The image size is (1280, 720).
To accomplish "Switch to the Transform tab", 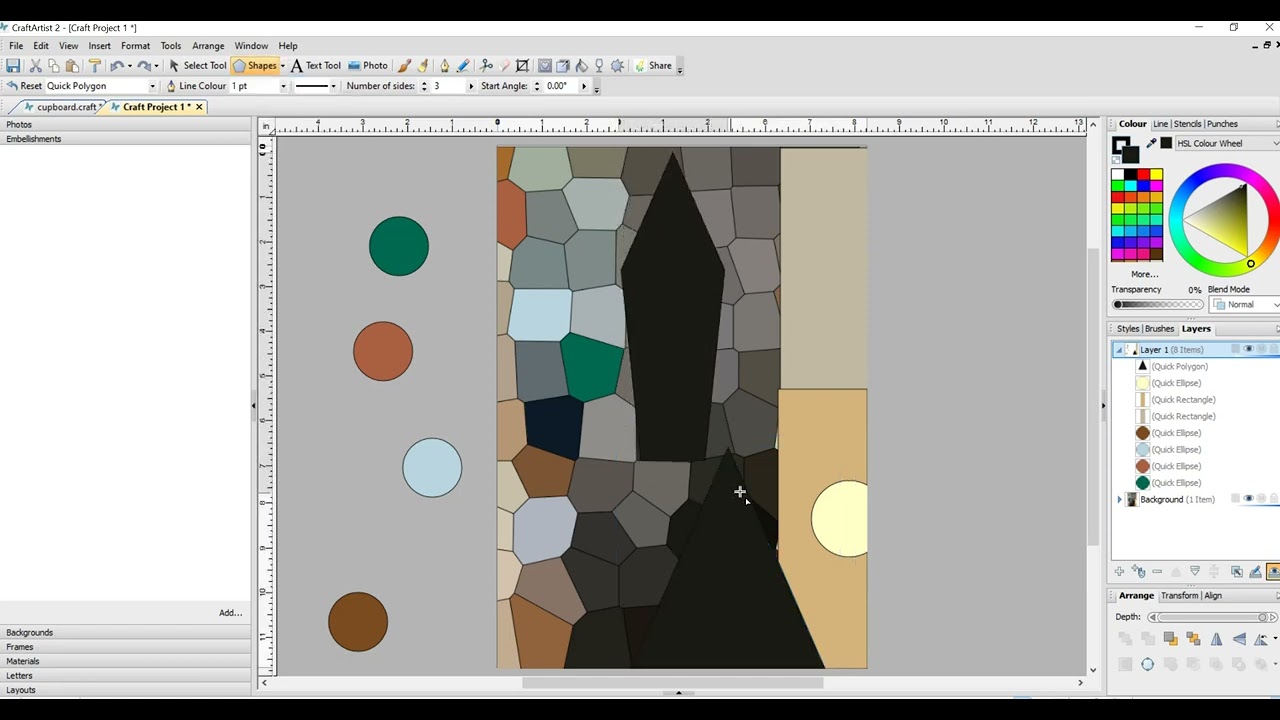I will pos(1179,596).
